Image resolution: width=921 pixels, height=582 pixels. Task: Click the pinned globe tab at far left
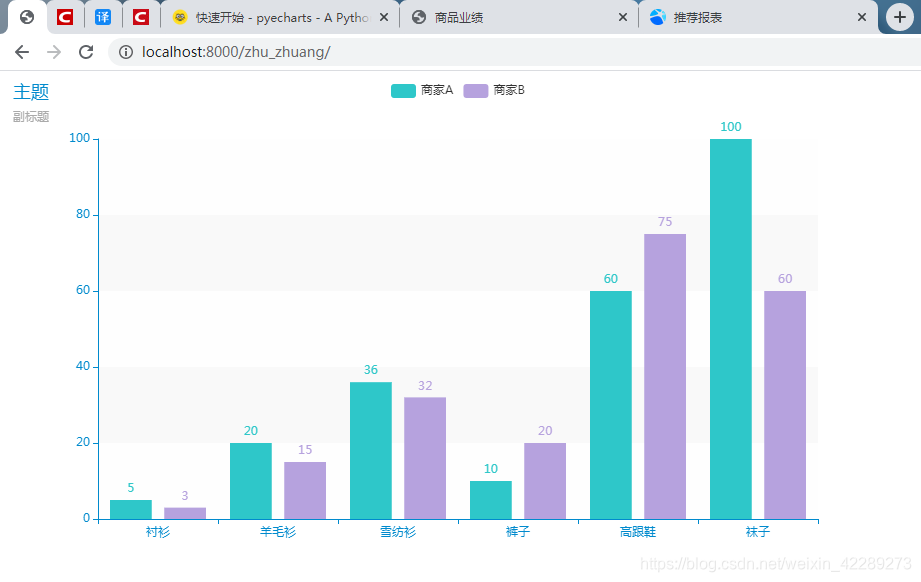(27, 16)
